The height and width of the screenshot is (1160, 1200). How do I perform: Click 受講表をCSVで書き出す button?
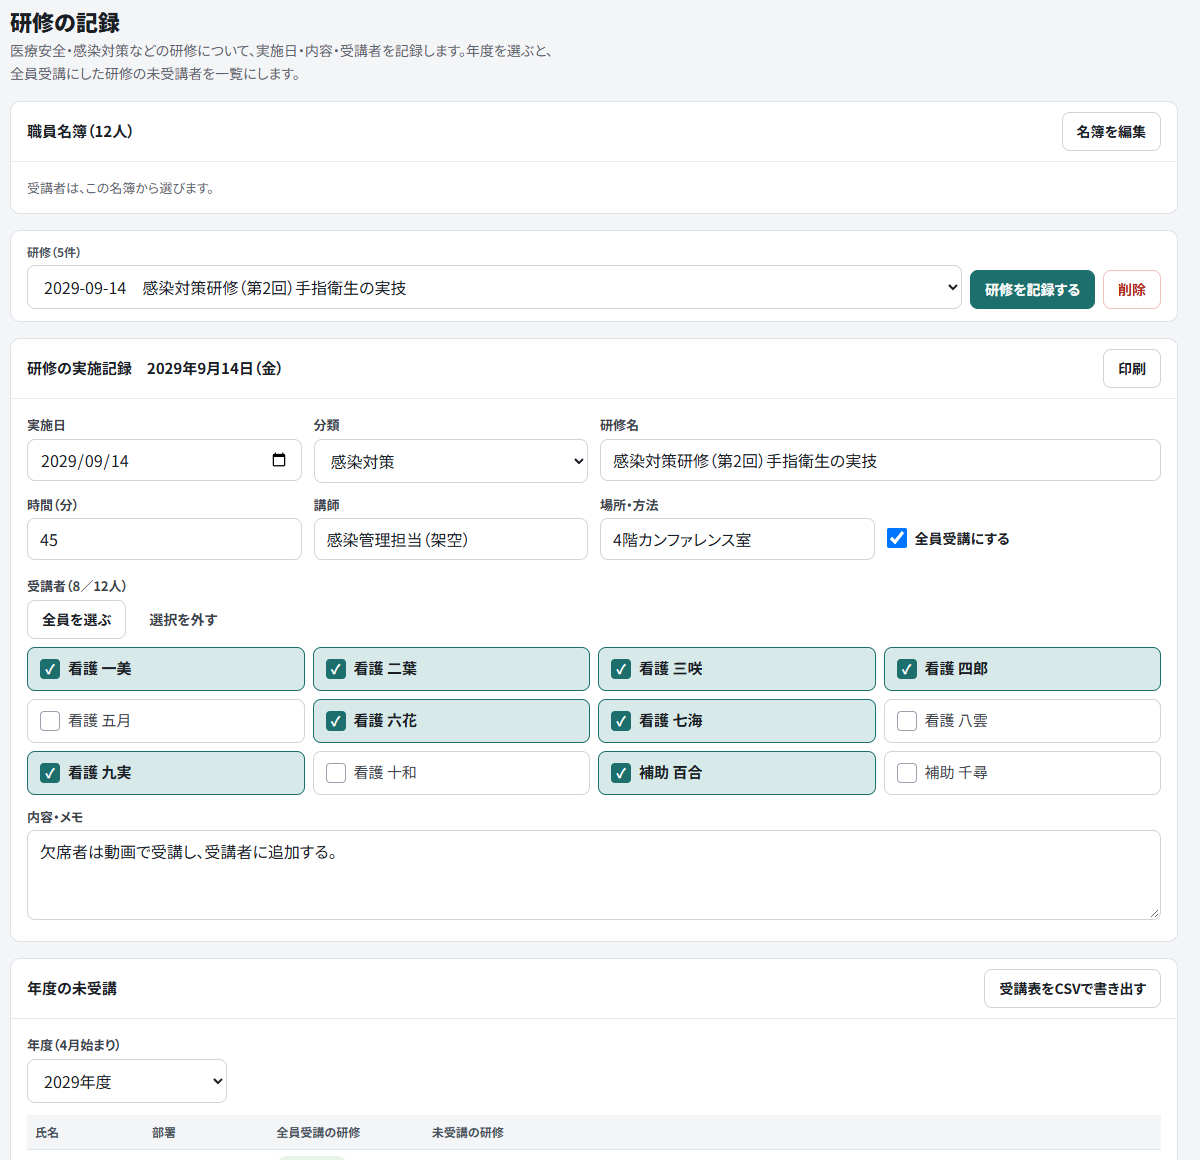coord(1072,989)
